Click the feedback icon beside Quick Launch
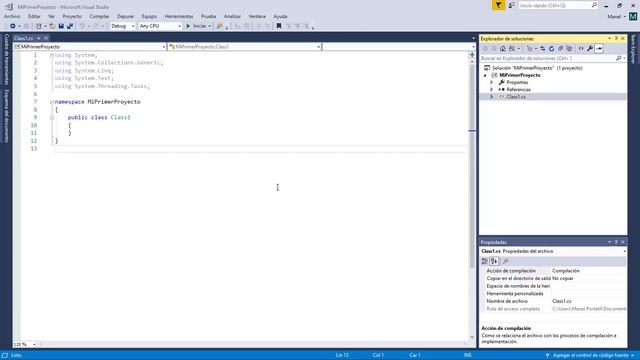 coord(511,5)
